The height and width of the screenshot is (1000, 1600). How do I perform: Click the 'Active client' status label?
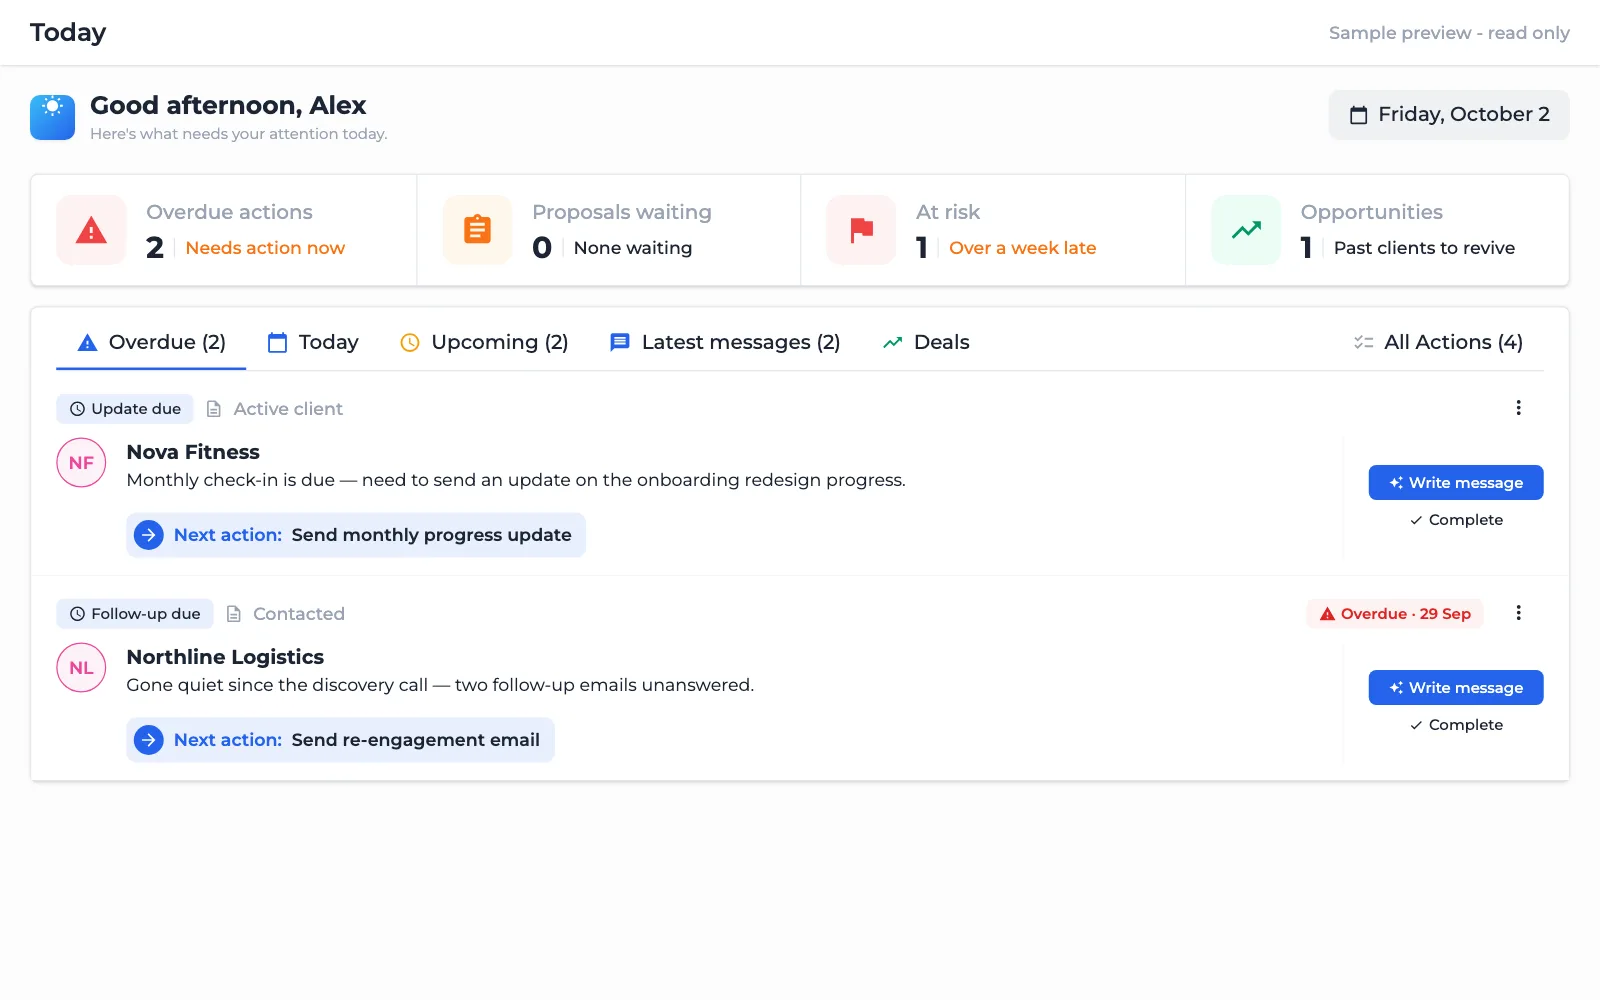[x=288, y=409]
